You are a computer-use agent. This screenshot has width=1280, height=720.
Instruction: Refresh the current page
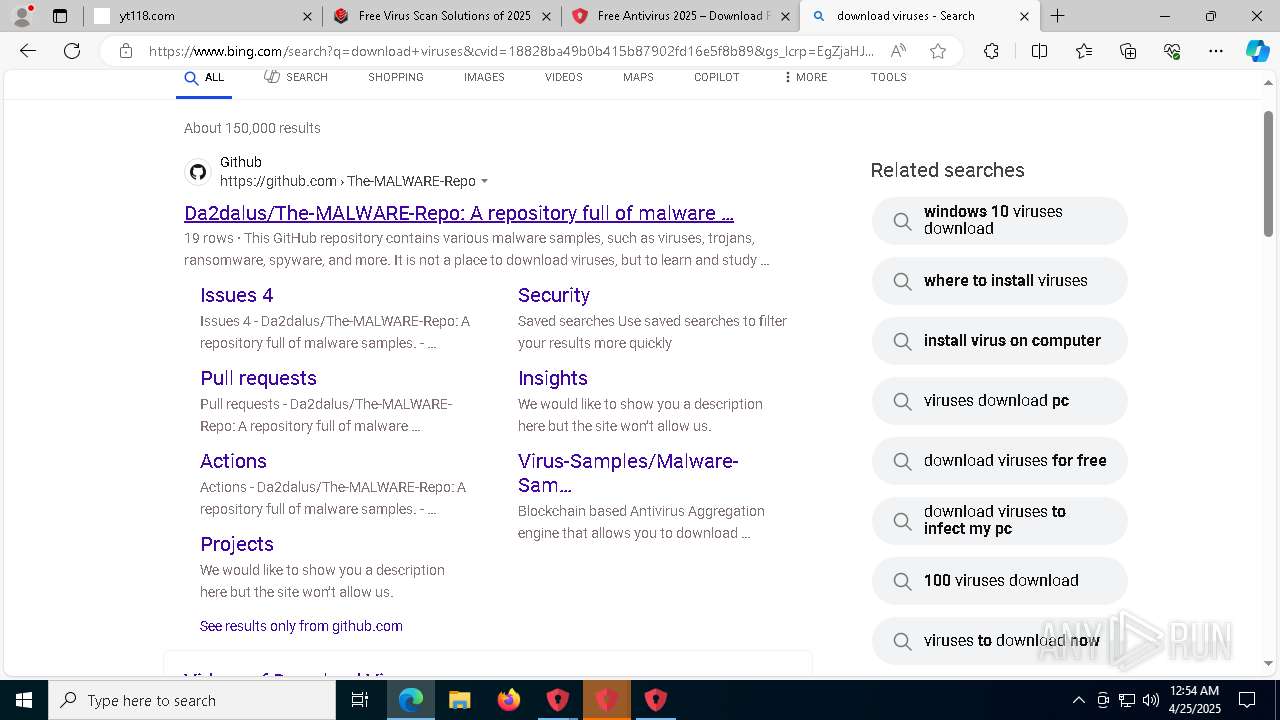(x=72, y=51)
